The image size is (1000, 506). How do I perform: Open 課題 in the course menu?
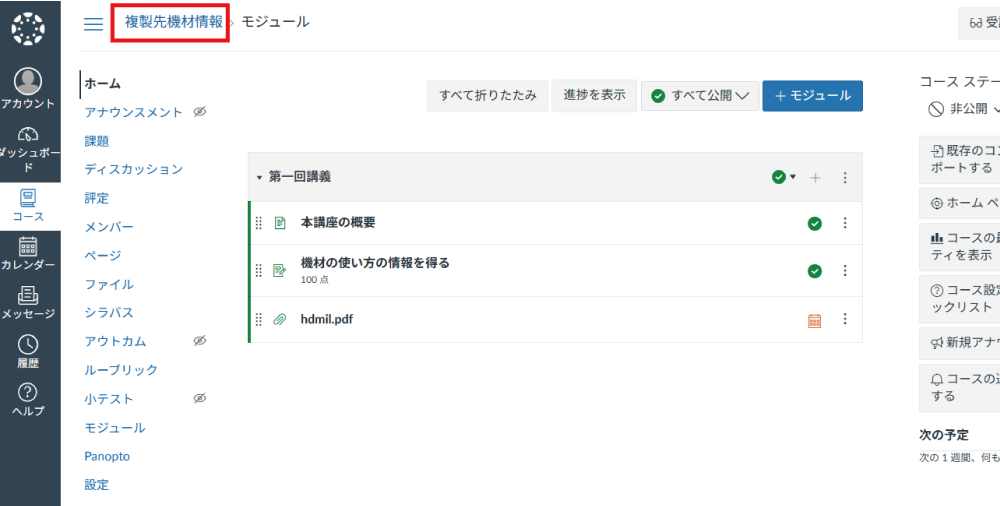coord(96,141)
